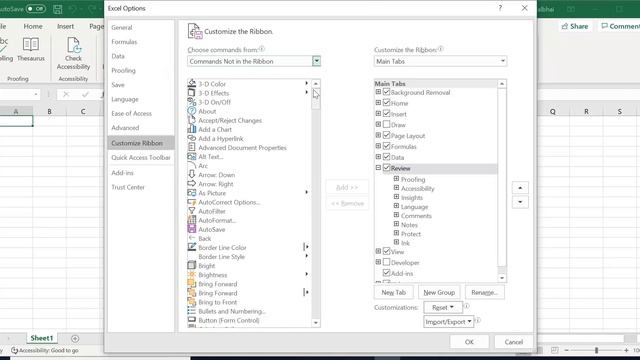Expand the Proofing group under Review
The height and width of the screenshot is (360, 640).
[396, 179]
